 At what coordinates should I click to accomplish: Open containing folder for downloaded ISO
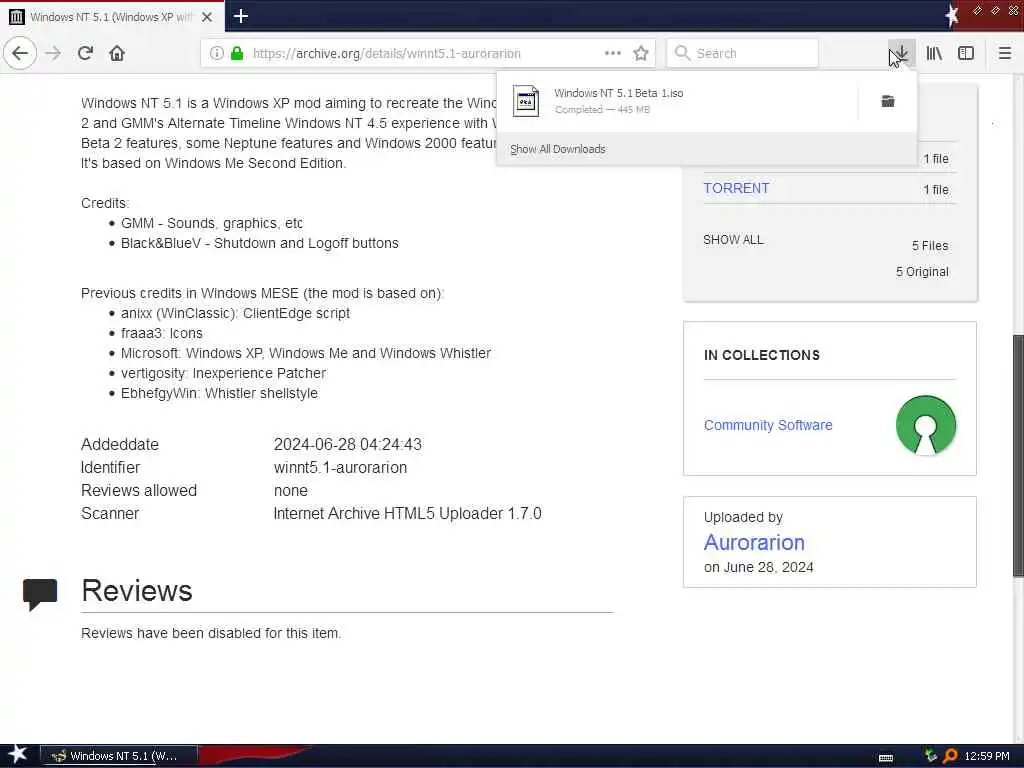tap(888, 101)
